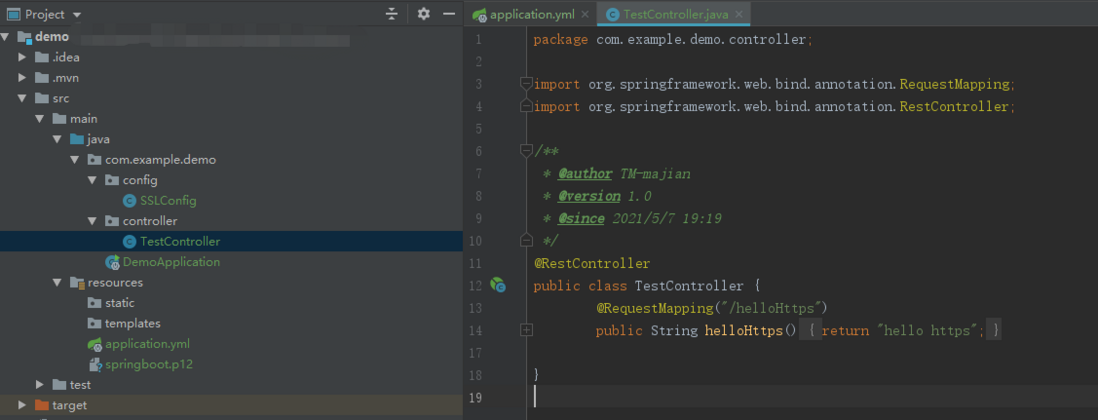Image resolution: width=1098 pixels, height=420 pixels.
Task: Select TestController in the project tree
Action: click(180, 242)
